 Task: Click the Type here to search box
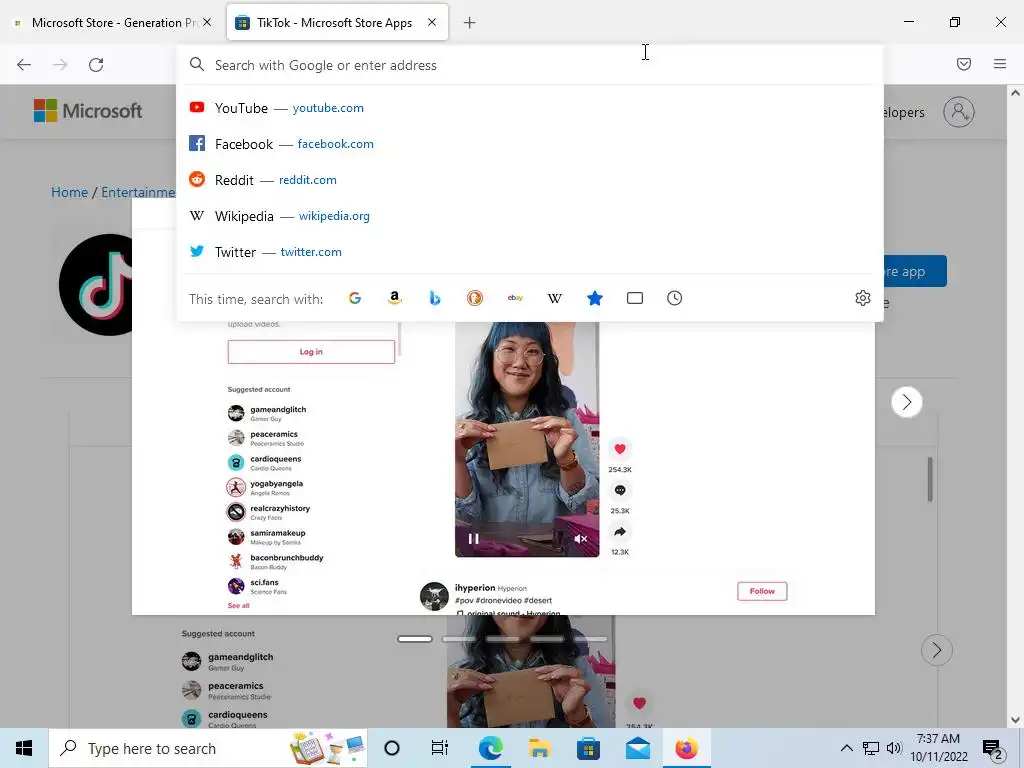[x=208, y=748]
